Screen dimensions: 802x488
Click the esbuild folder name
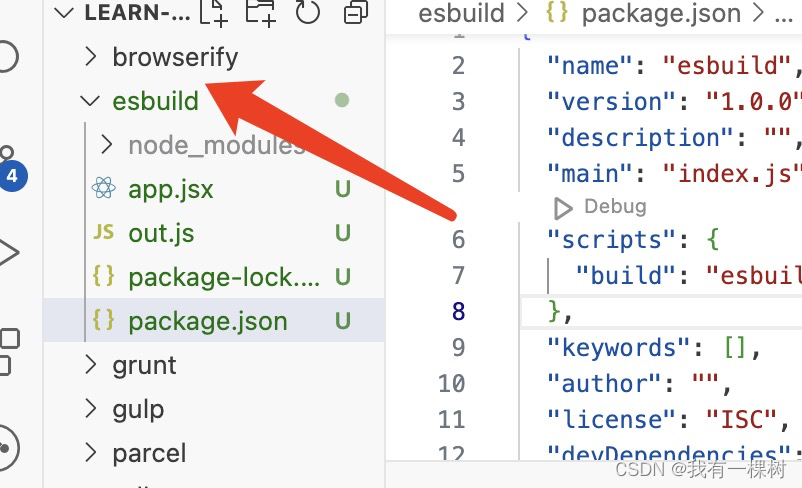[x=155, y=101]
